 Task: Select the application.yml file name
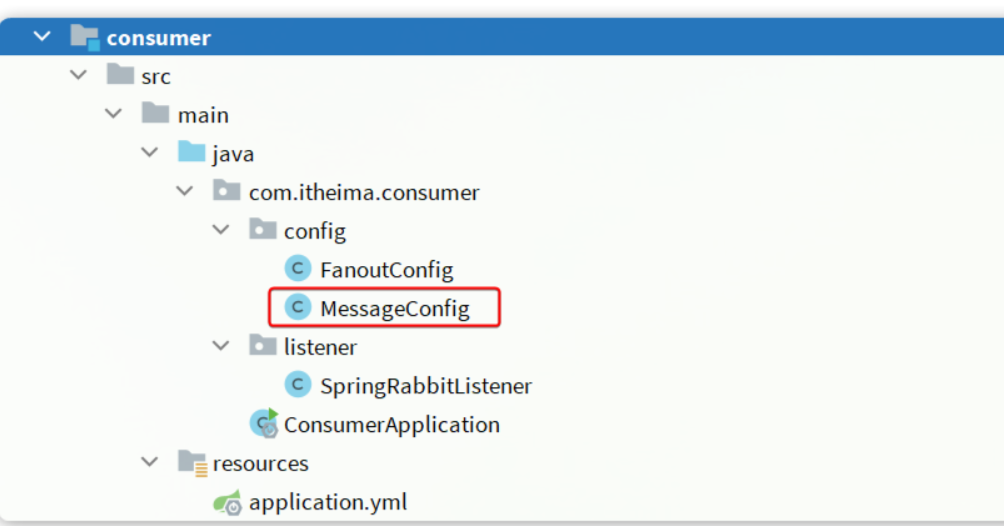(x=327, y=502)
